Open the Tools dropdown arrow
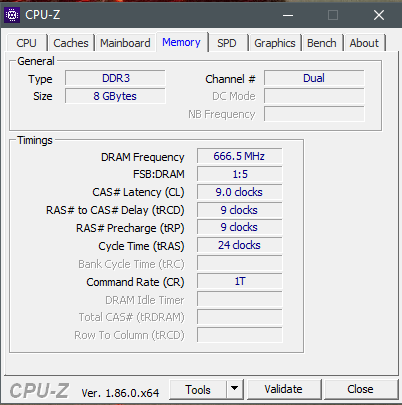 (x=234, y=389)
